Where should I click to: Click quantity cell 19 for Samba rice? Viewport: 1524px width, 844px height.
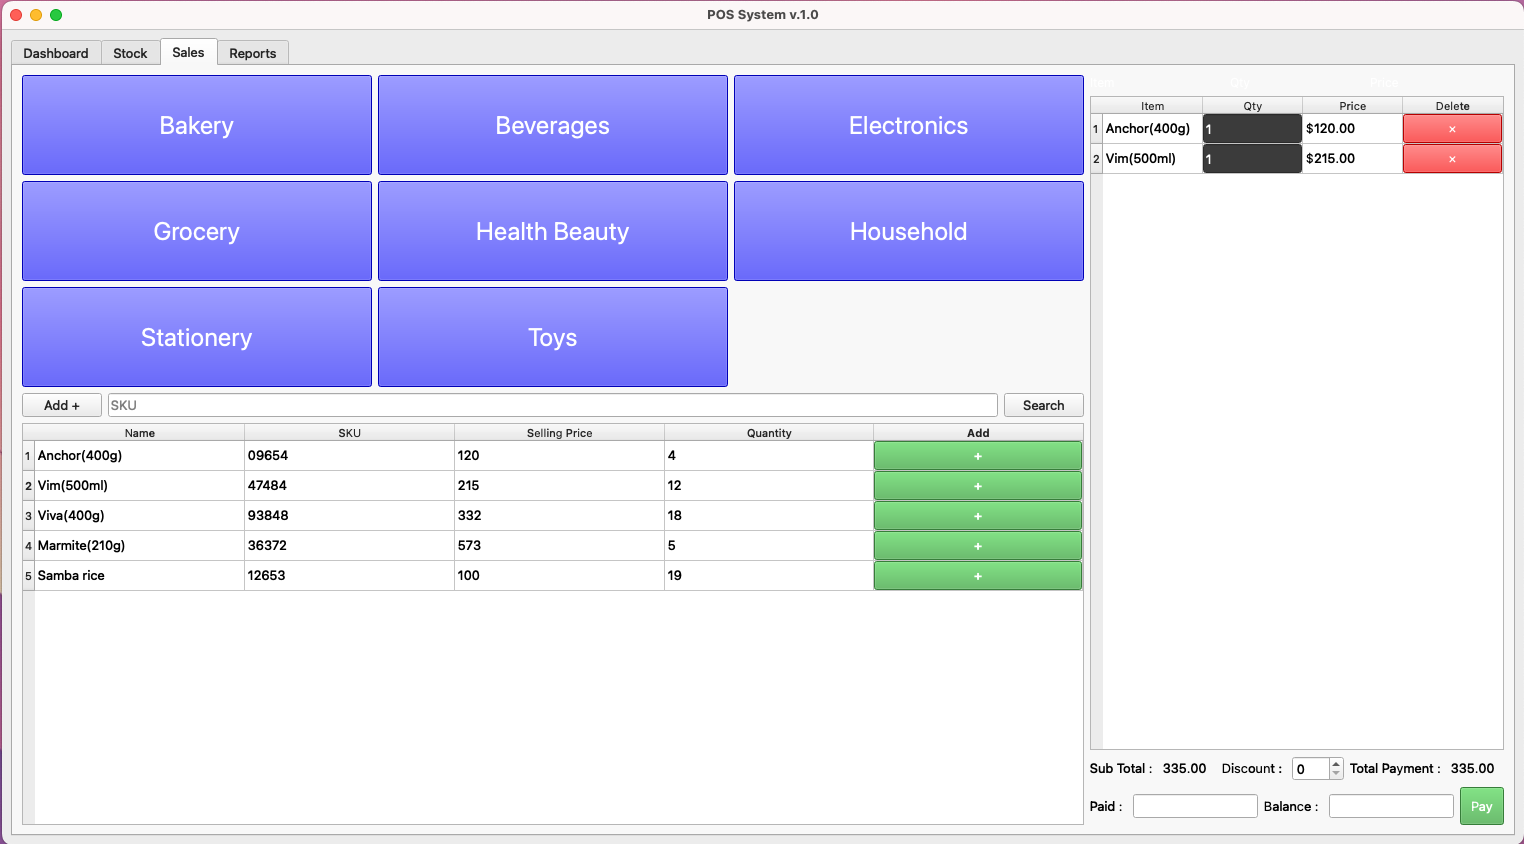769,575
